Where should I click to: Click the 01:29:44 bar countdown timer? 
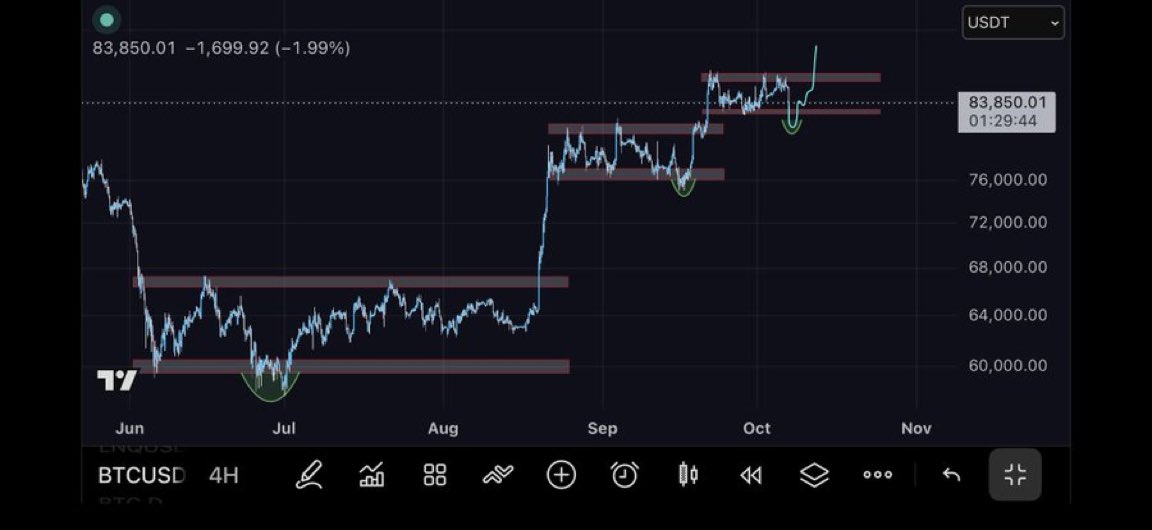click(x=1003, y=121)
